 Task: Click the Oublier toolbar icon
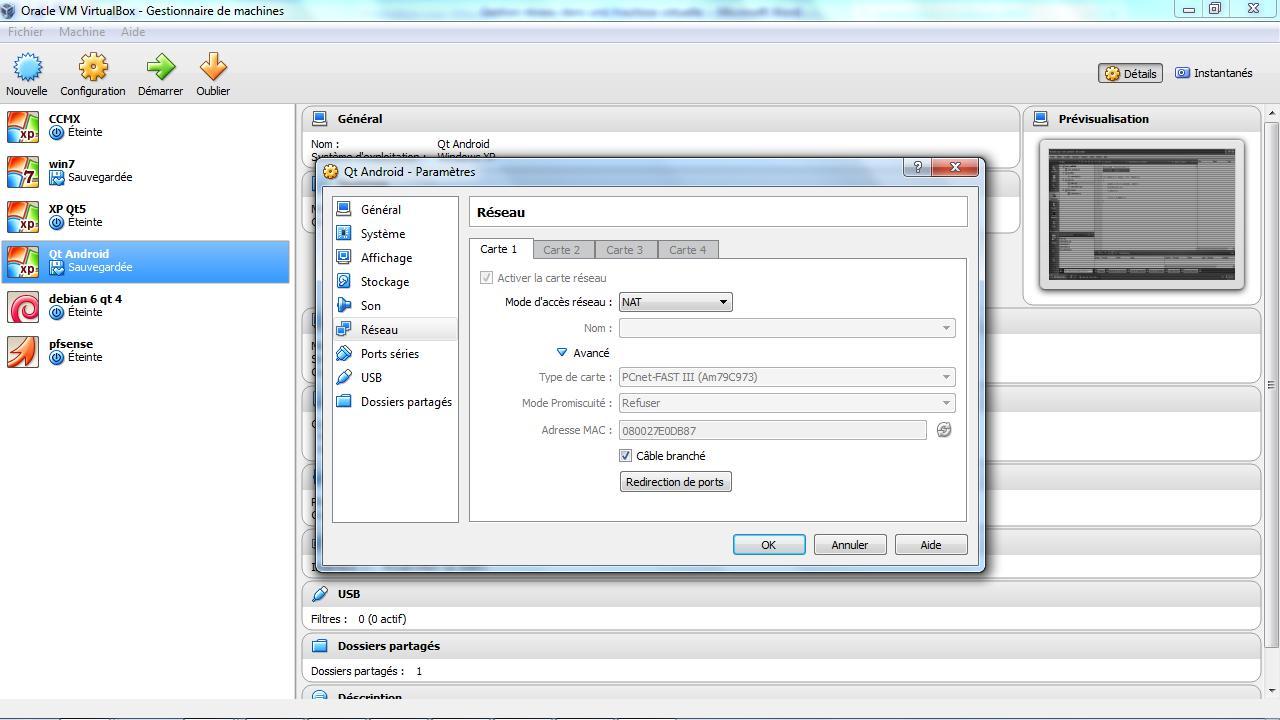(213, 68)
